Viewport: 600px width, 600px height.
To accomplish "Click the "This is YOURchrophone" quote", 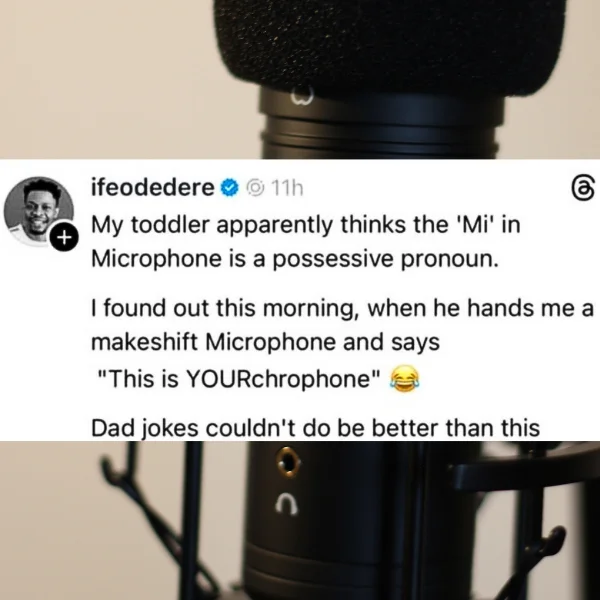I will (x=239, y=378).
